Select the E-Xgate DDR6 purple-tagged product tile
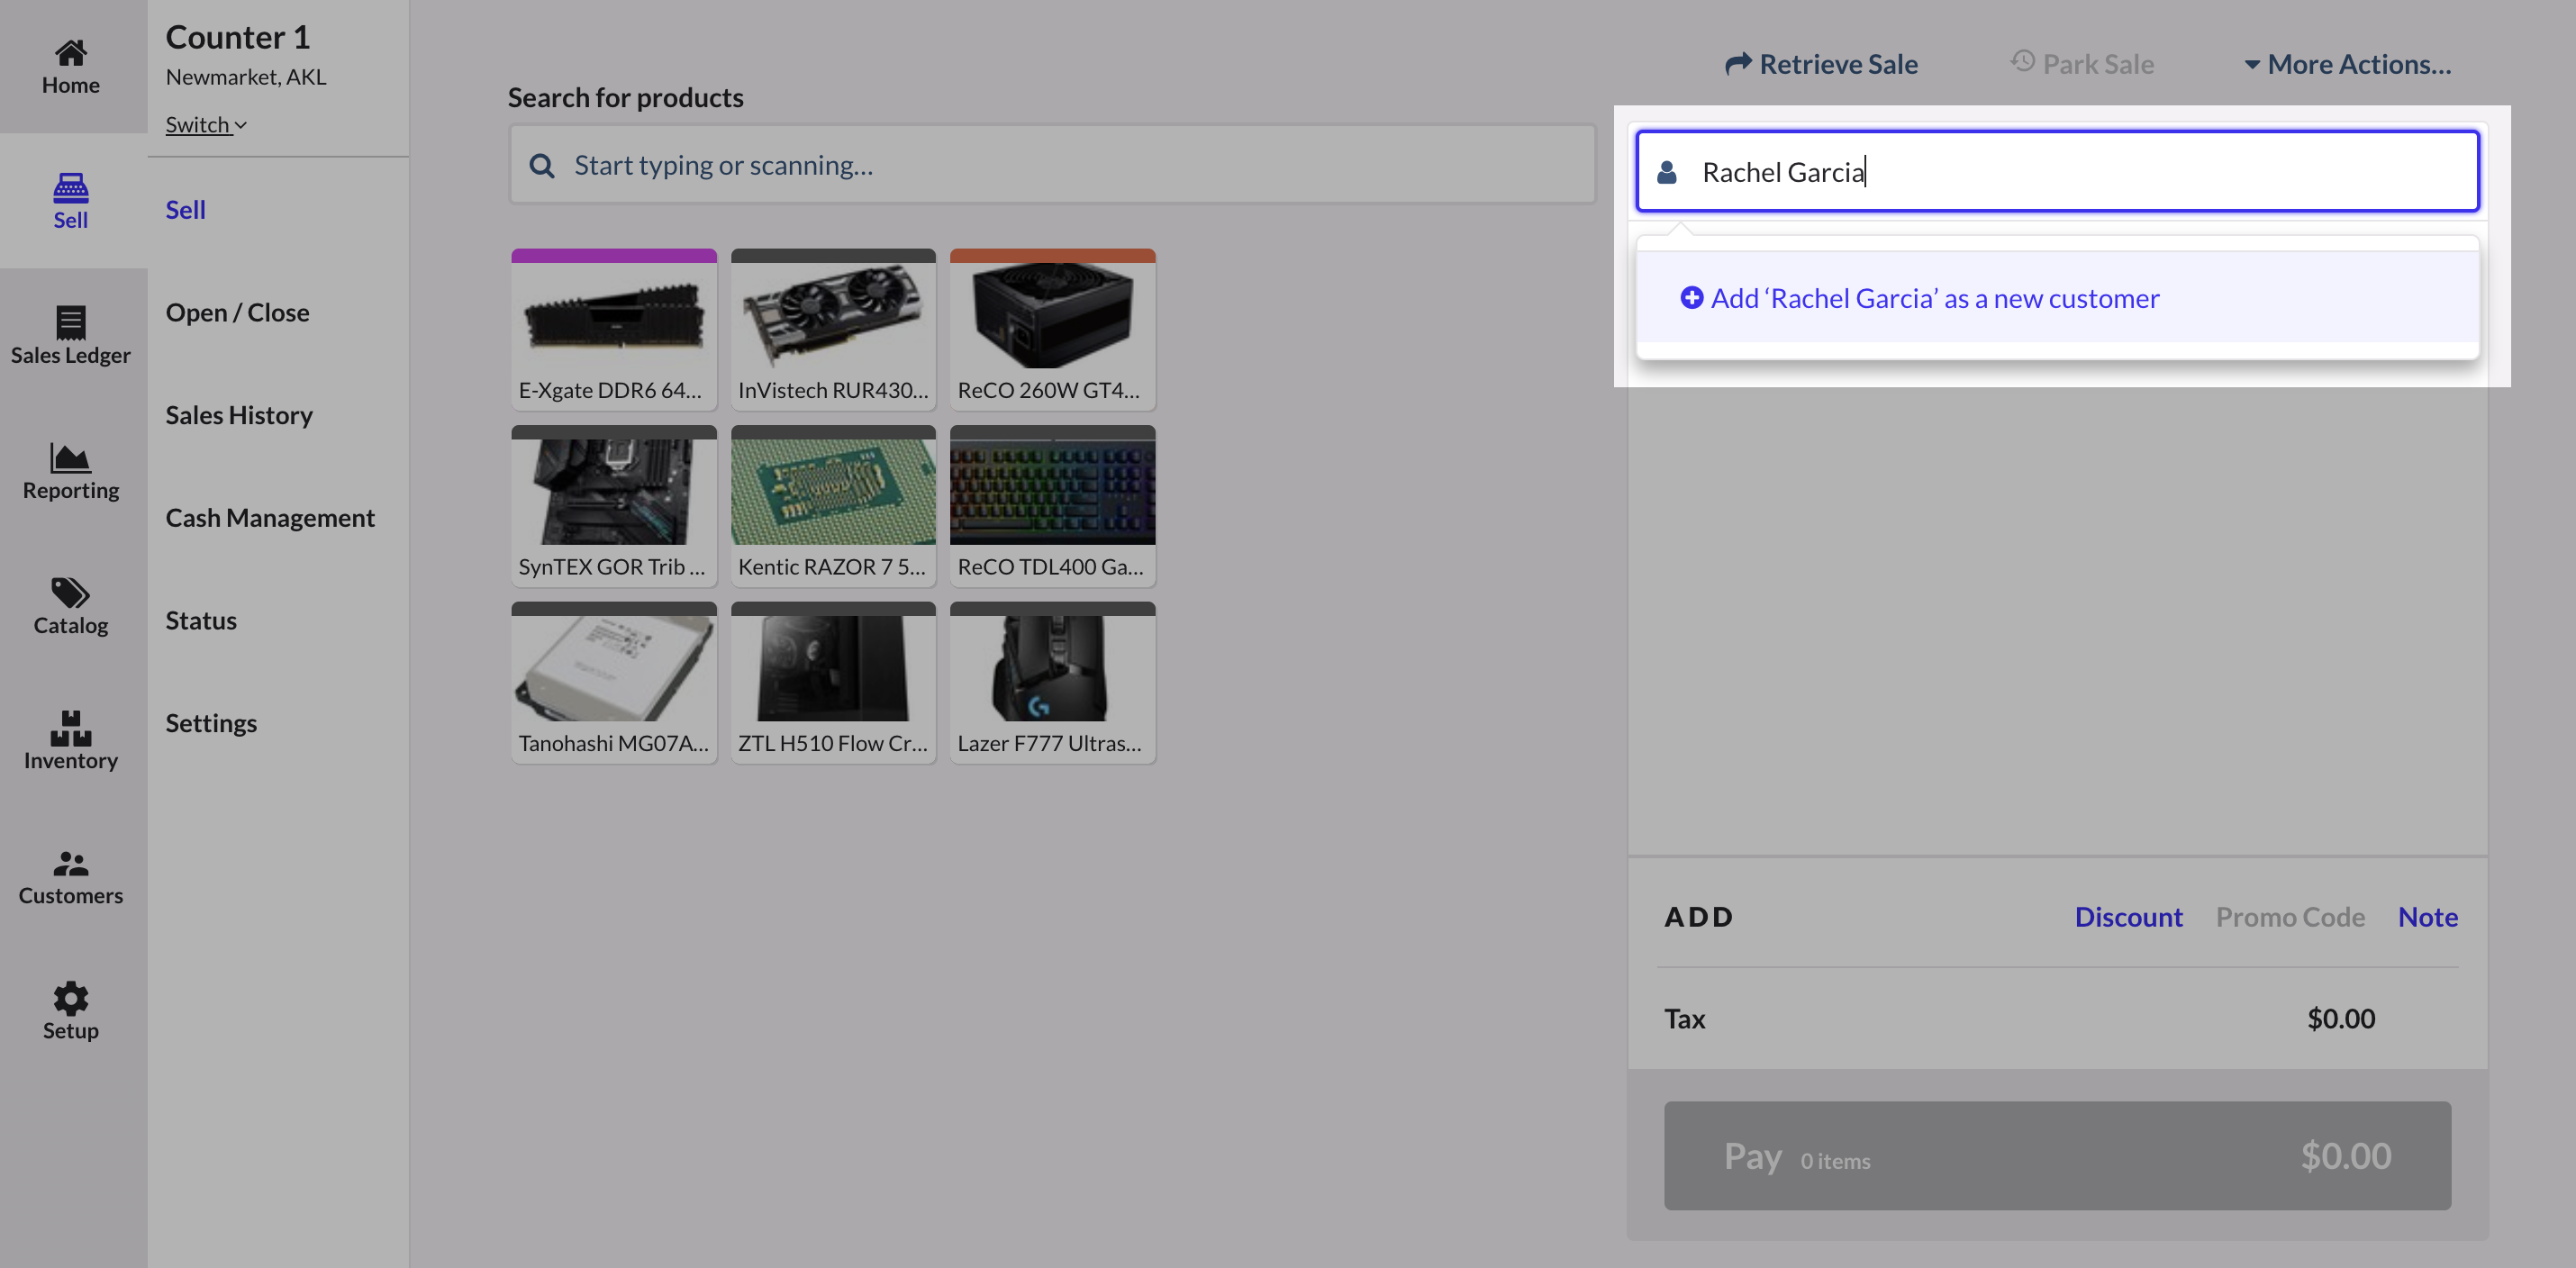 [x=613, y=328]
